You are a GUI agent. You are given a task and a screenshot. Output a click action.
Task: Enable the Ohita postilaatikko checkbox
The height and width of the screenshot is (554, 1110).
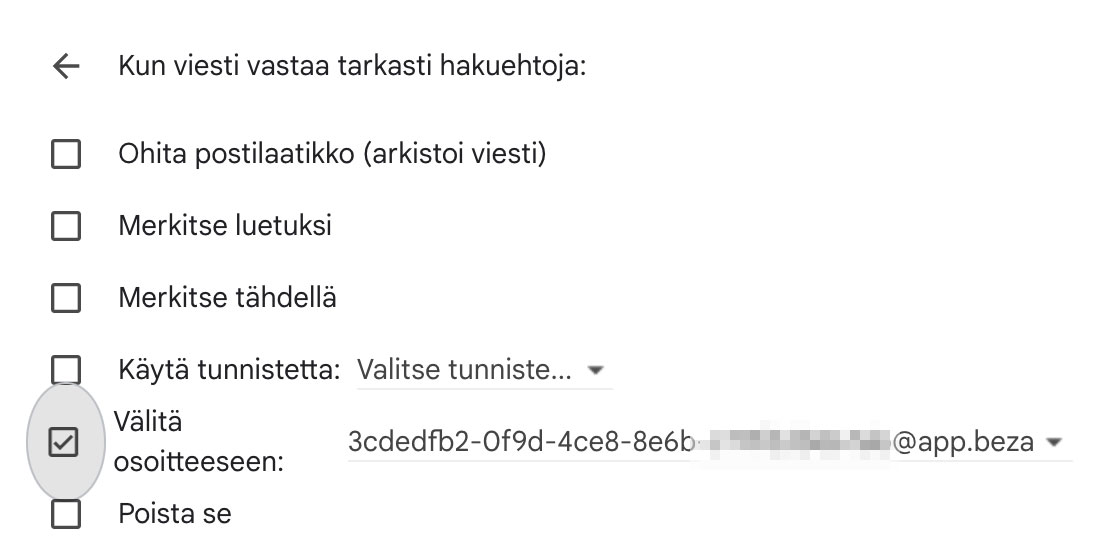pos(66,155)
